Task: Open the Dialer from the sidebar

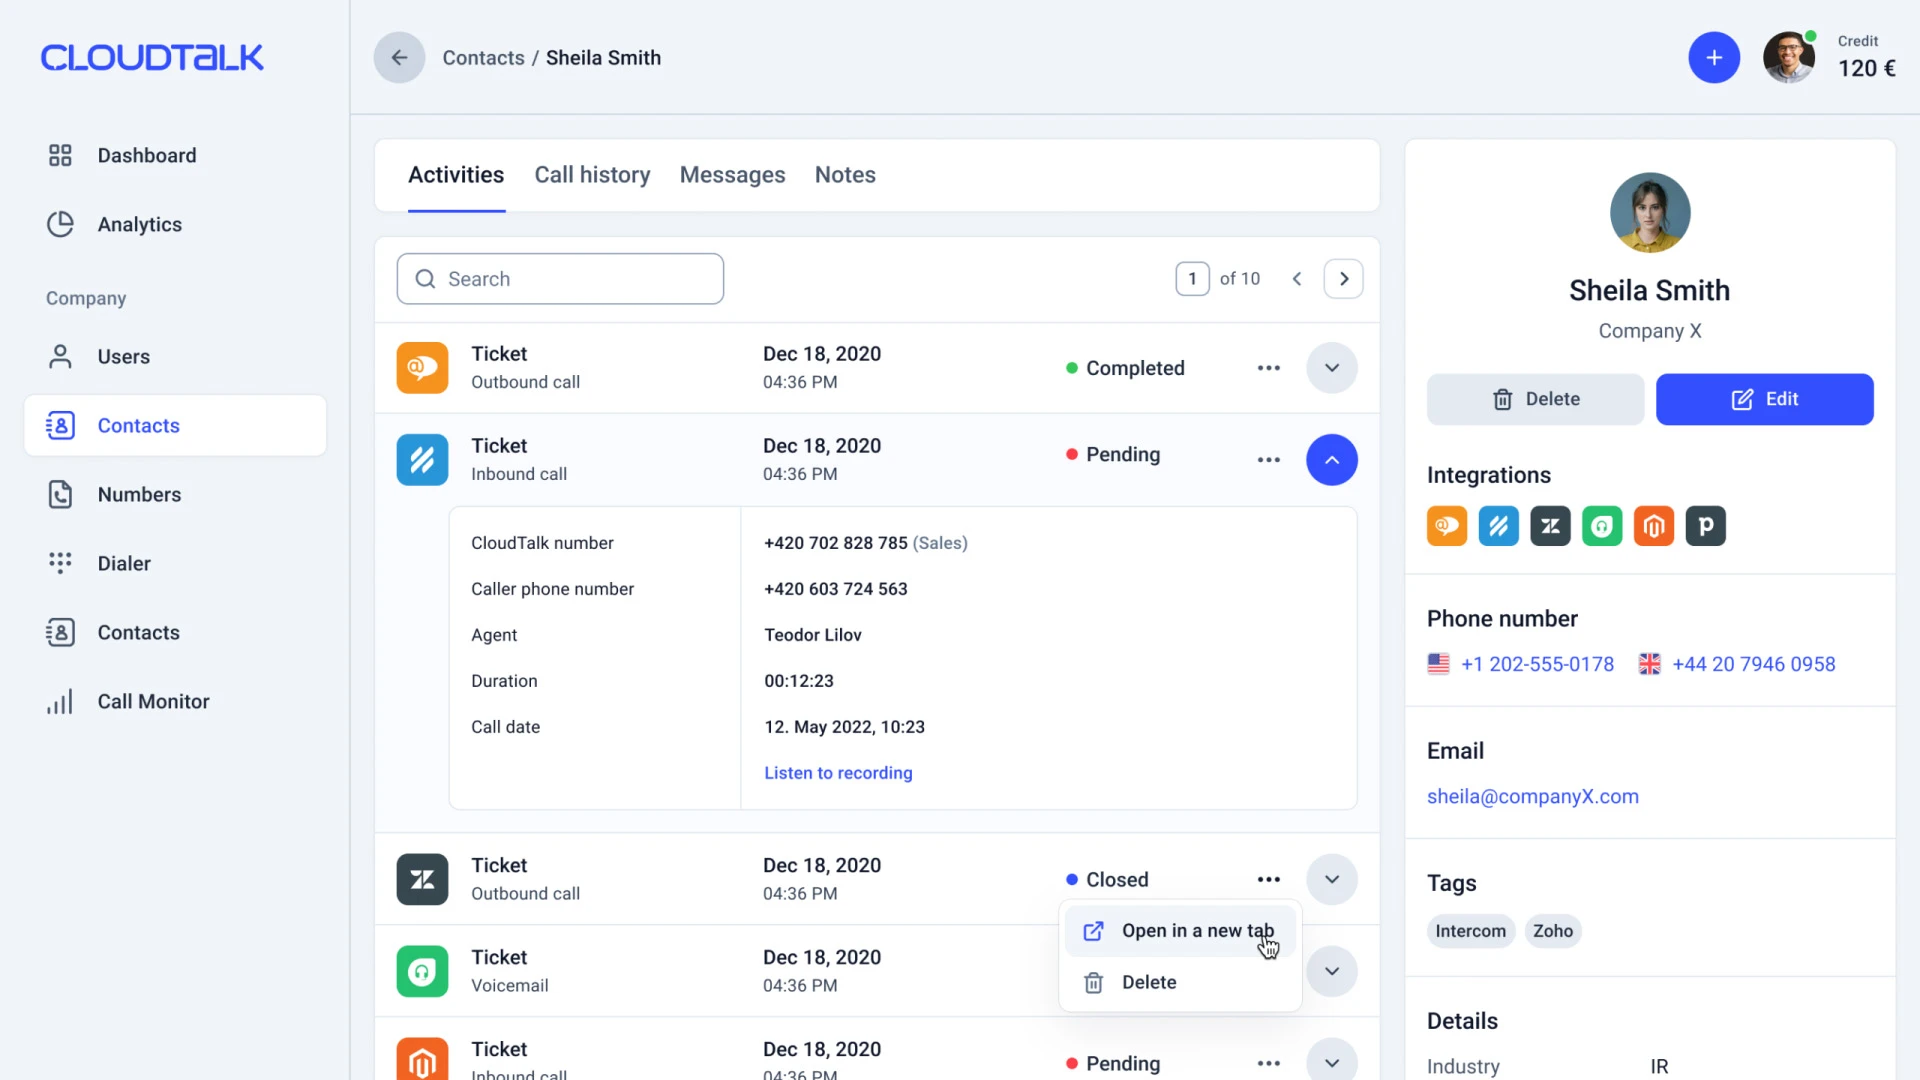Action: [x=124, y=563]
